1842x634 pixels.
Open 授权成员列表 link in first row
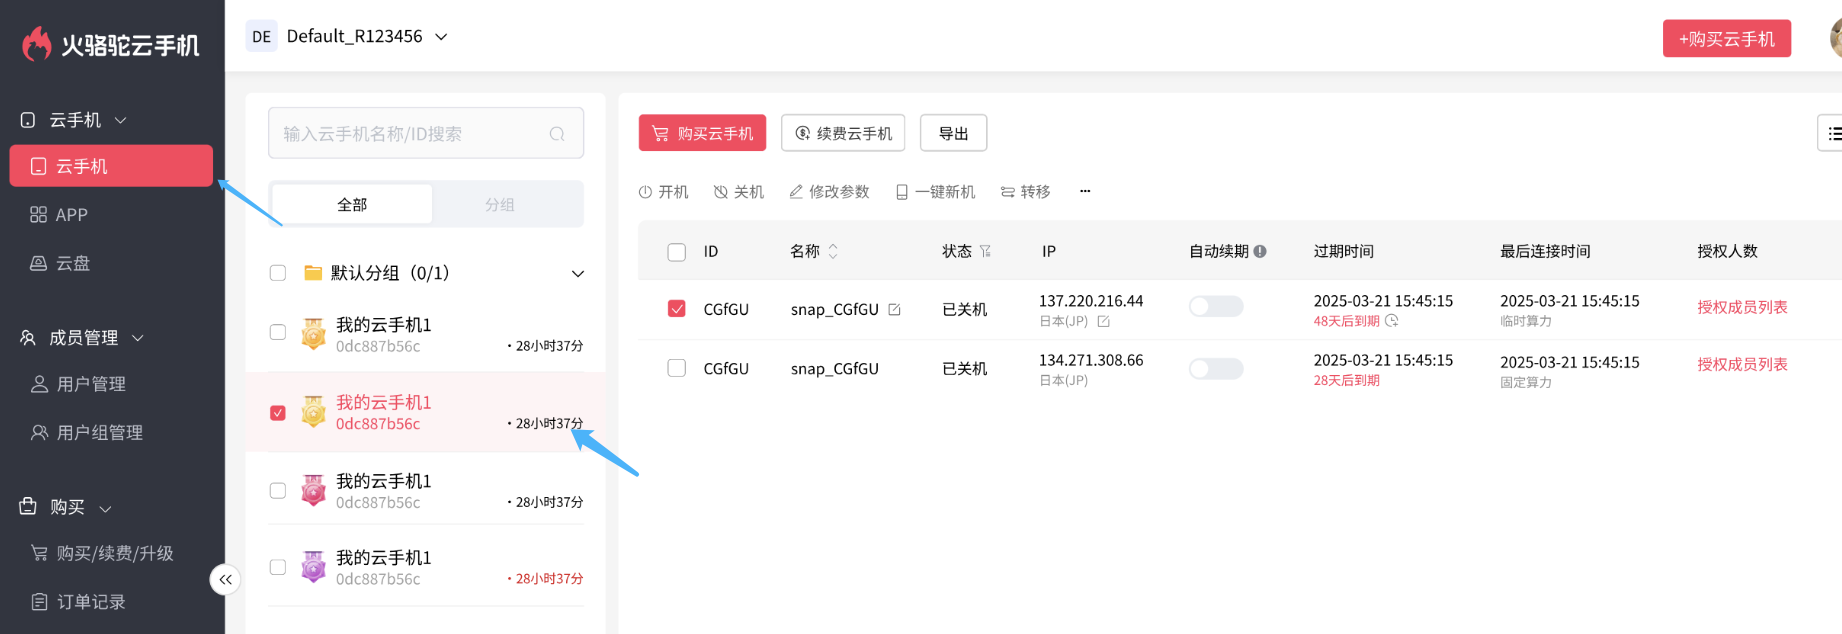pos(1741,307)
